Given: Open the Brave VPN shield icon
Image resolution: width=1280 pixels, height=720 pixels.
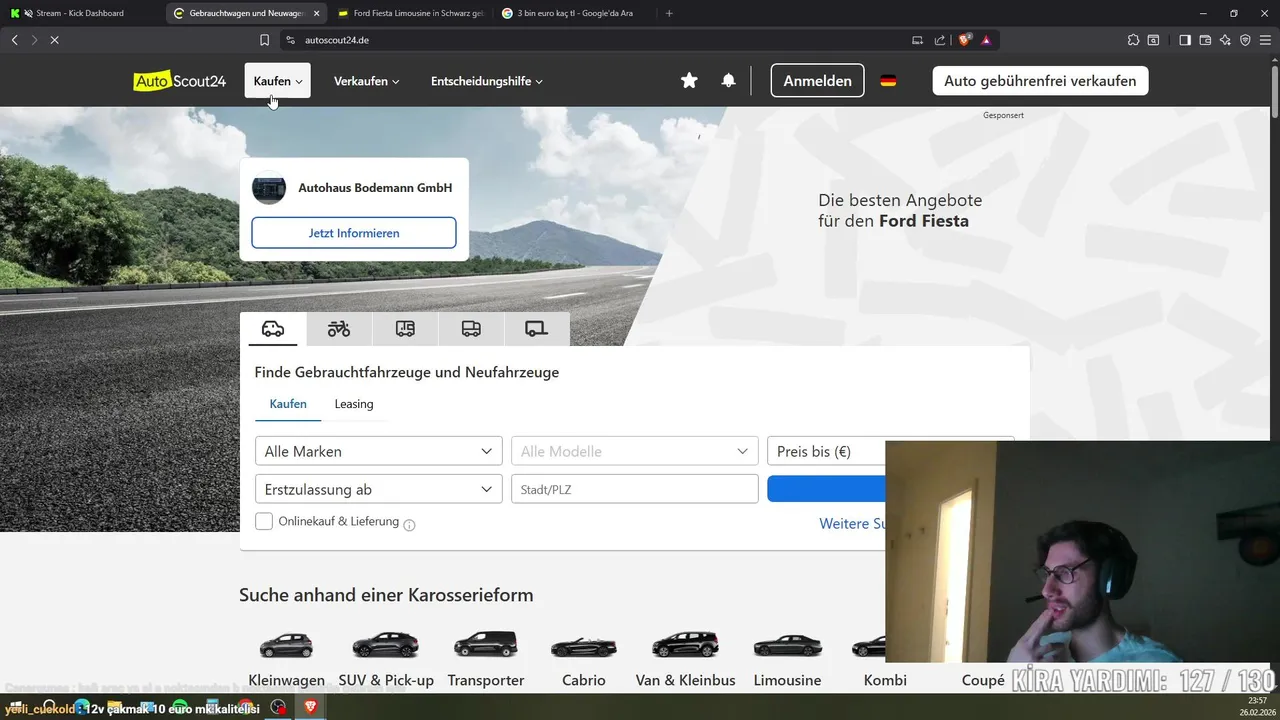Looking at the screenshot, I should [x=1245, y=40].
